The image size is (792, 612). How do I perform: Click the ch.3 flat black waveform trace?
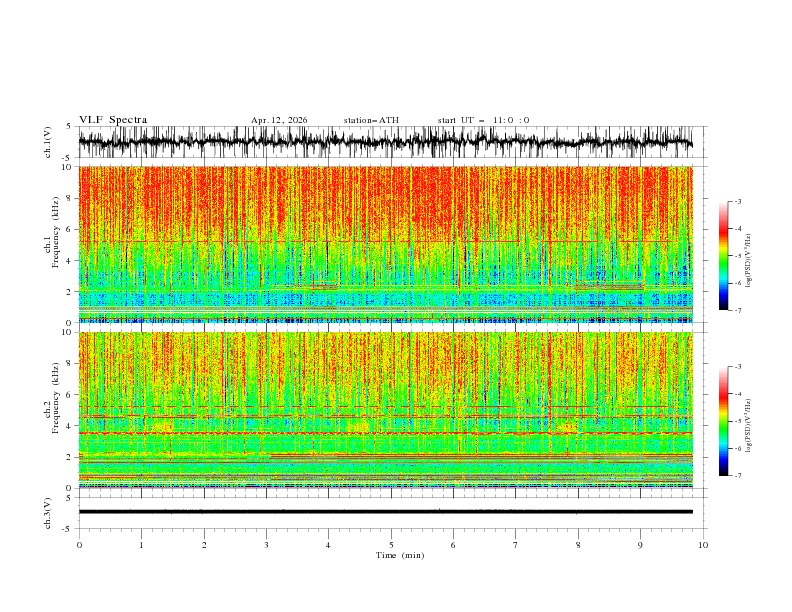pyautogui.click(x=385, y=512)
